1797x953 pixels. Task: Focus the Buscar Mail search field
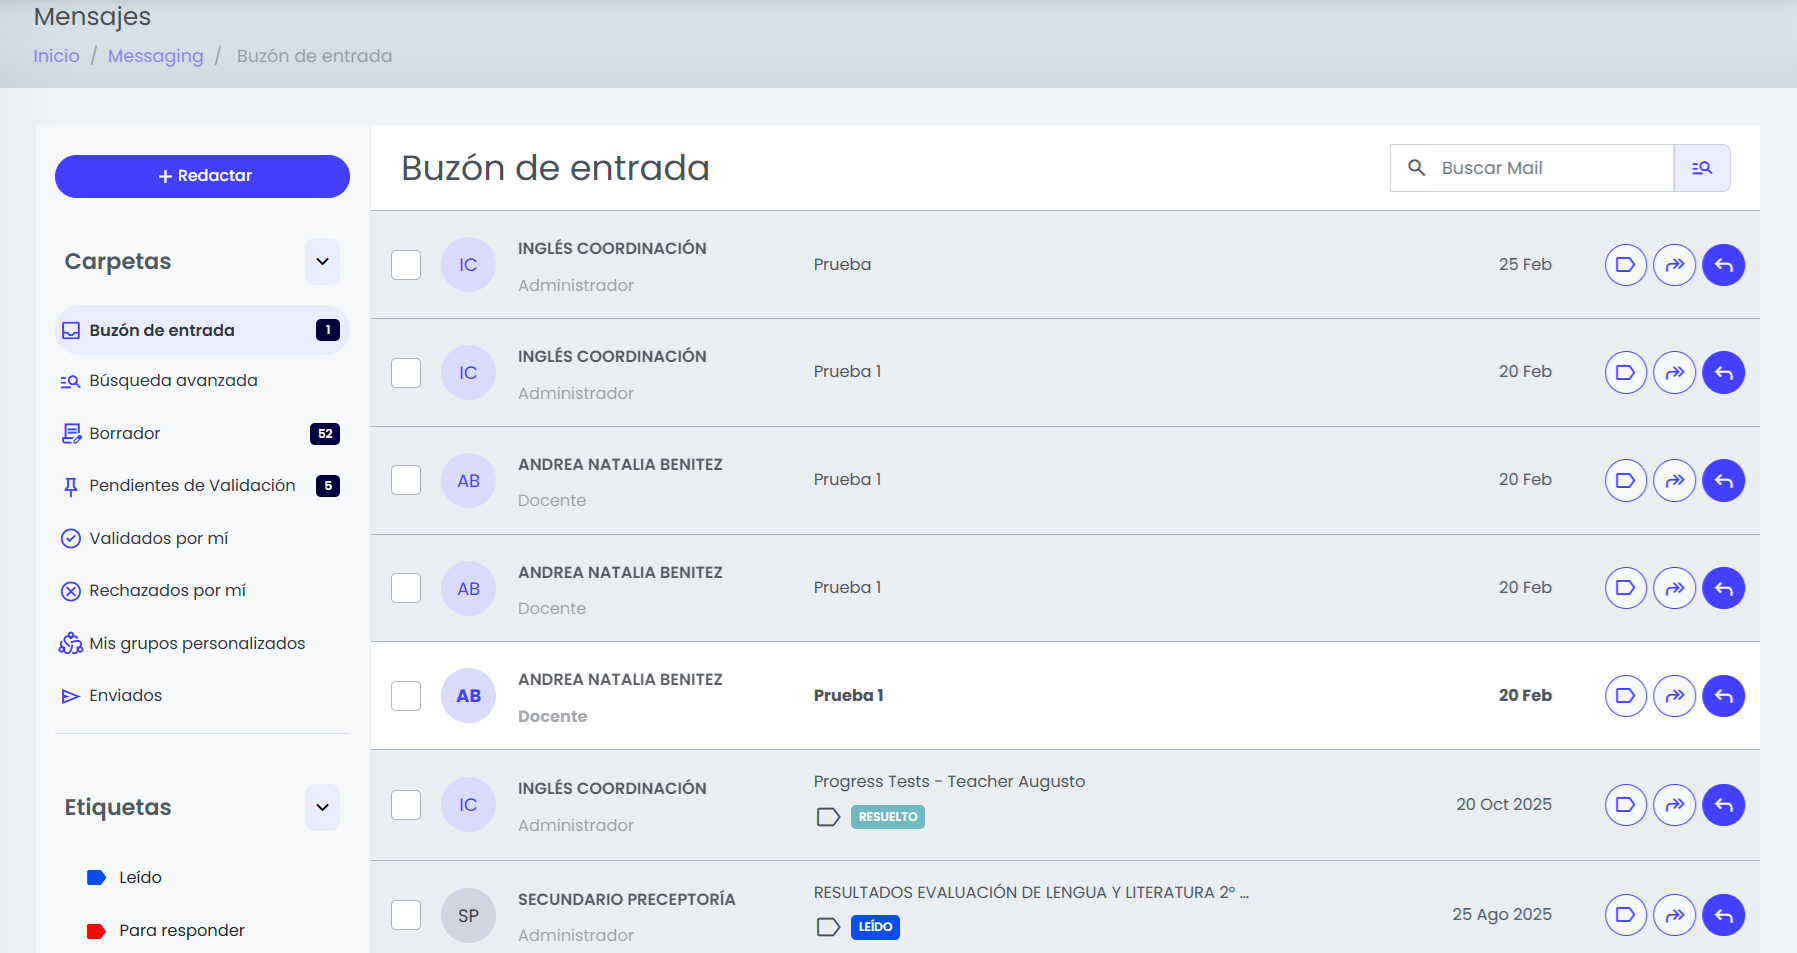click(1532, 168)
